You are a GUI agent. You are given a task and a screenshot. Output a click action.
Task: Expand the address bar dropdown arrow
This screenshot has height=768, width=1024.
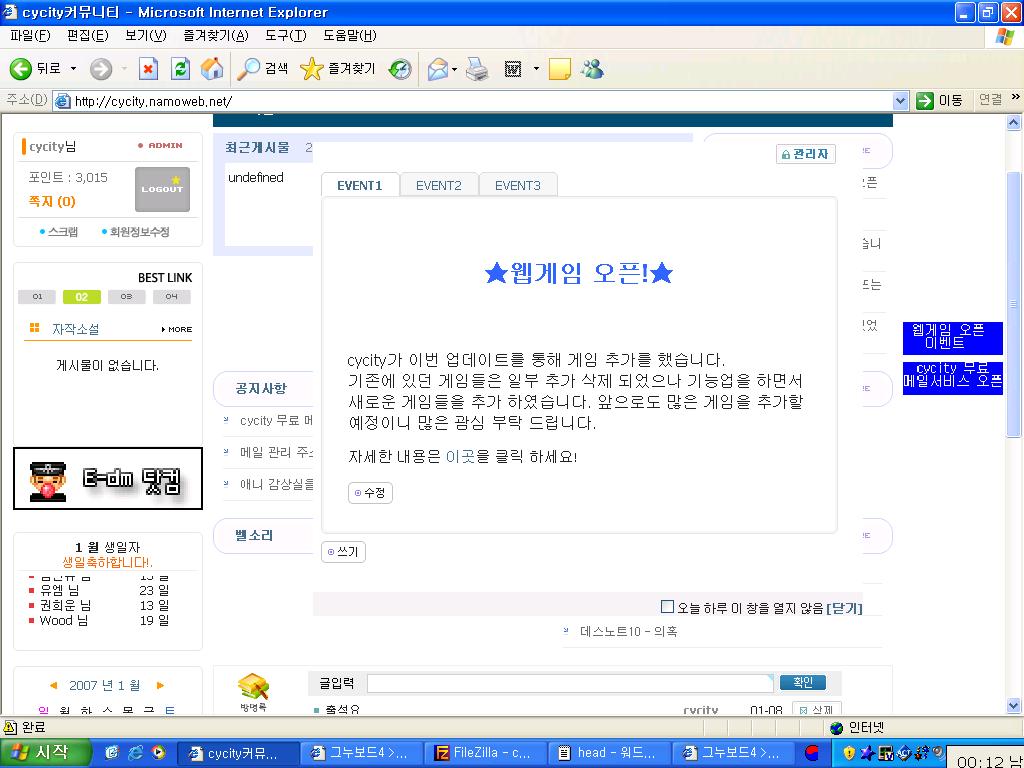coord(899,101)
